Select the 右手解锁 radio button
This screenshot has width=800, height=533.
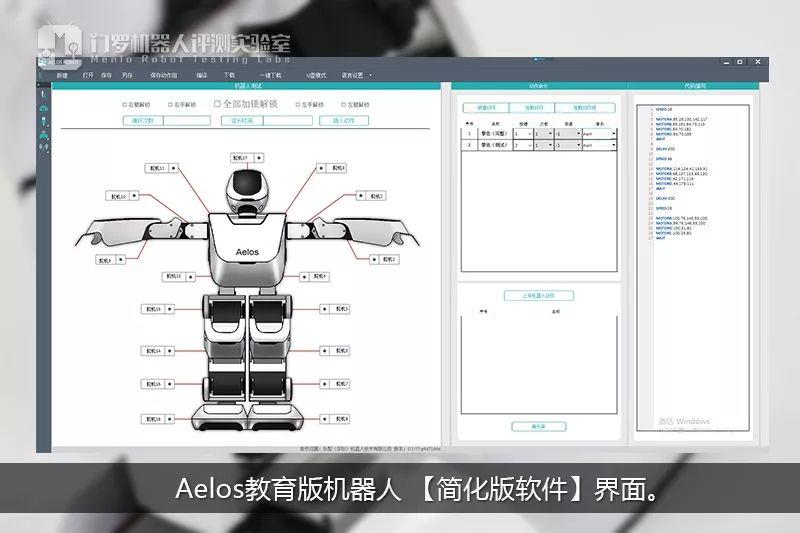click(170, 105)
